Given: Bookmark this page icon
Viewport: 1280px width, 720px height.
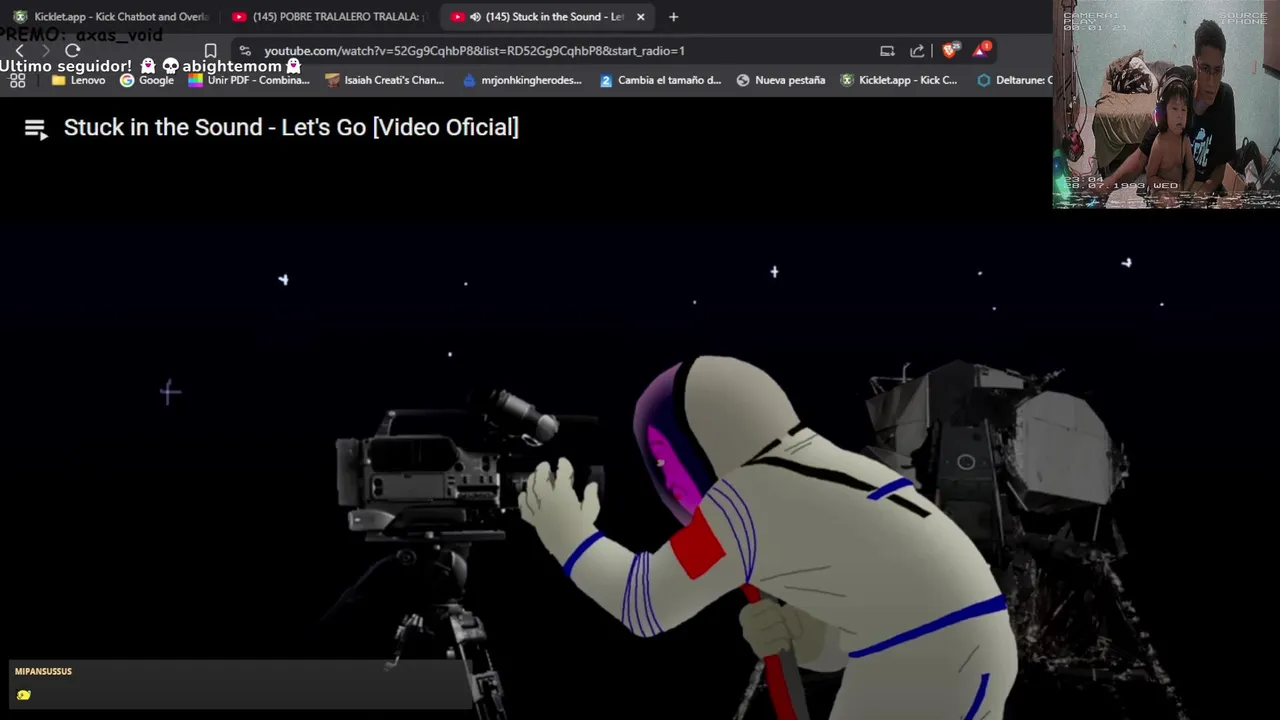Looking at the screenshot, I should [x=210, y=51].
